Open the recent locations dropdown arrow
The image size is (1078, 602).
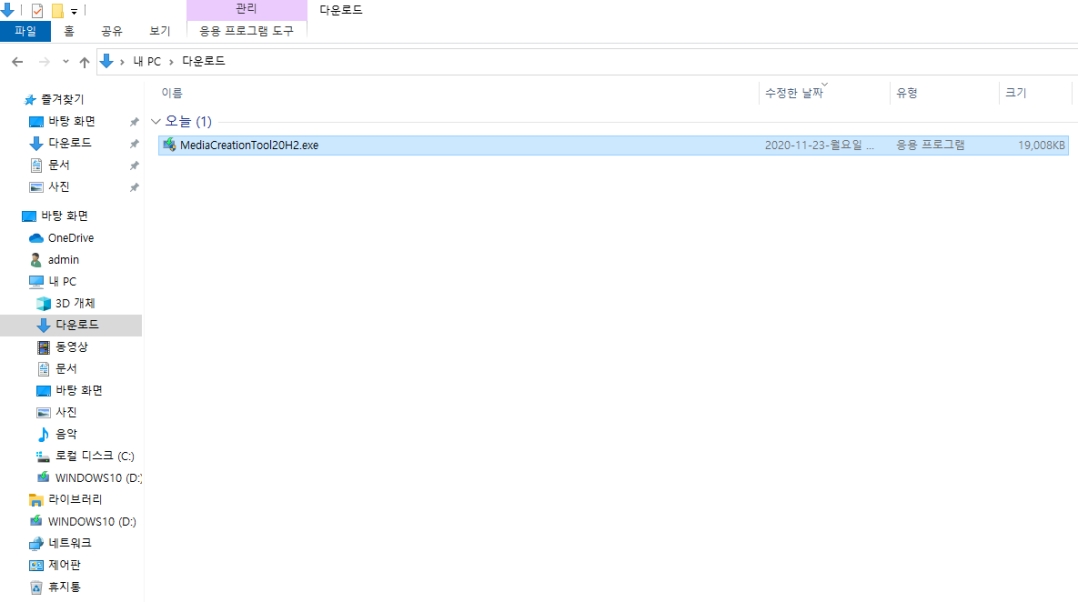click(65, 62)
